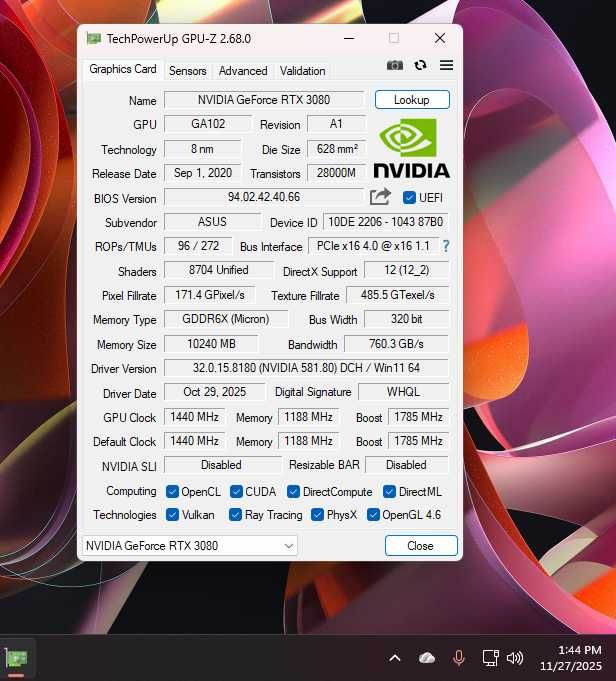Click the Driver Date field Oct 29, 2025
Image resolution: width=616 pixels, height=681 pixels.
(x=215, y=392)
